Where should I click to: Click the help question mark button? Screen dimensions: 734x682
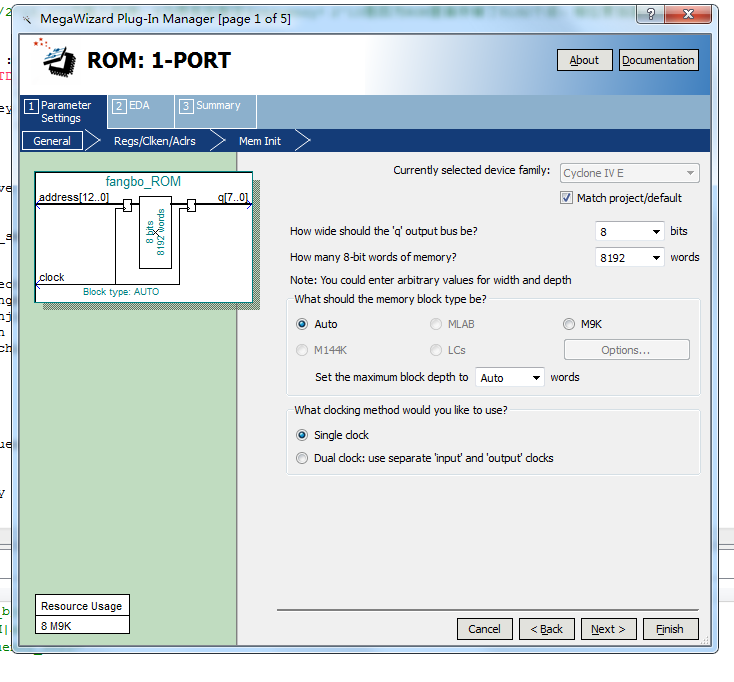coord(650,15)
